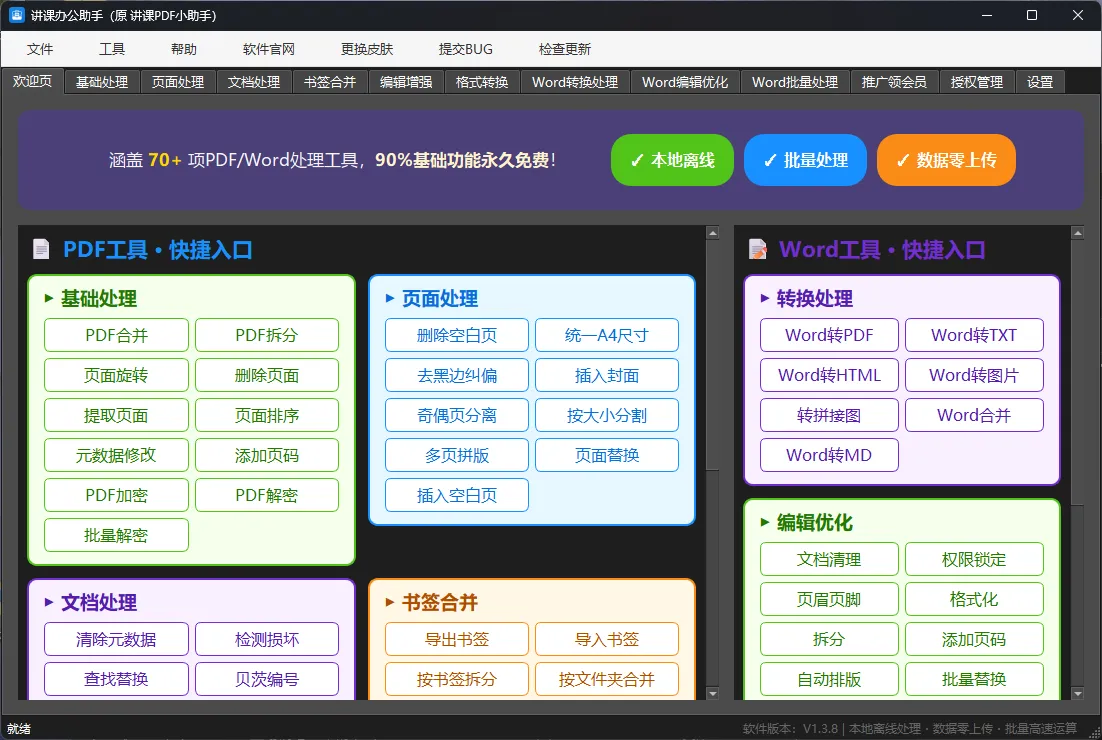Image resolution: width=1102 pixels, height=740 pixels.
Task: Click the orange 数据零上传 badge
Action: tap(946, 160)
